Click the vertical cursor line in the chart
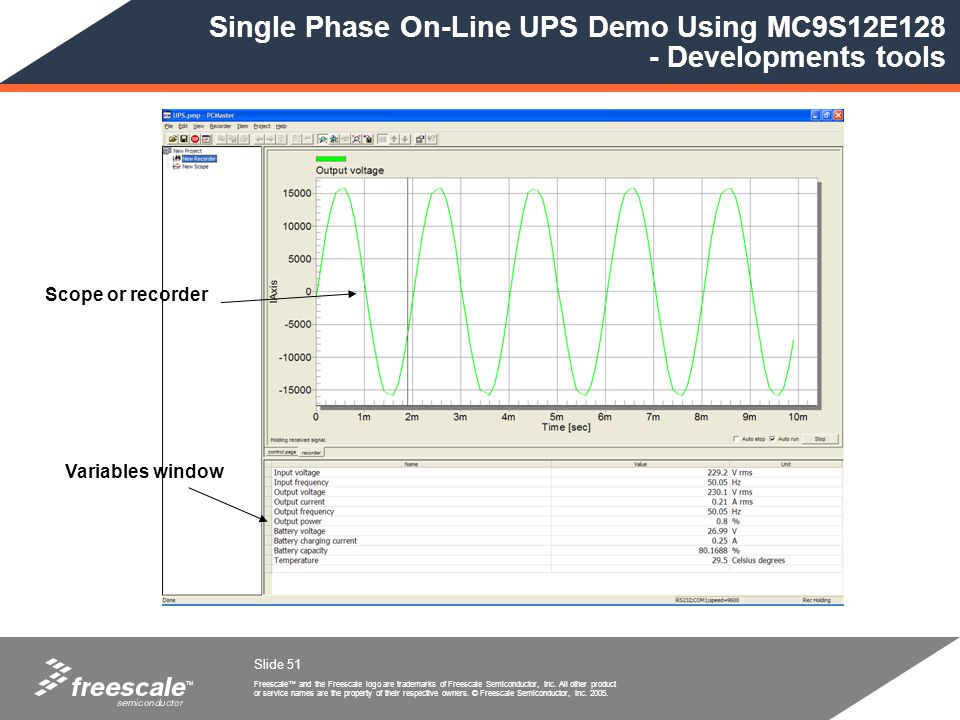 [x=408, y=291]
